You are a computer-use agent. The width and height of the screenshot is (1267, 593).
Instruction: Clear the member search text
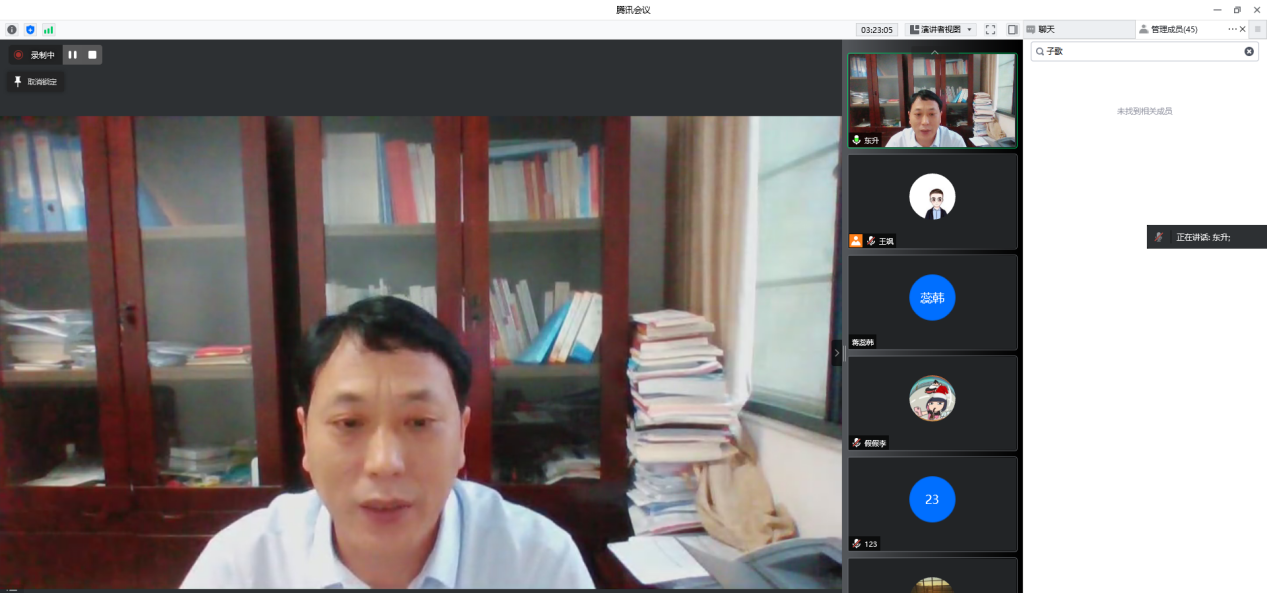click(1249, 51)
